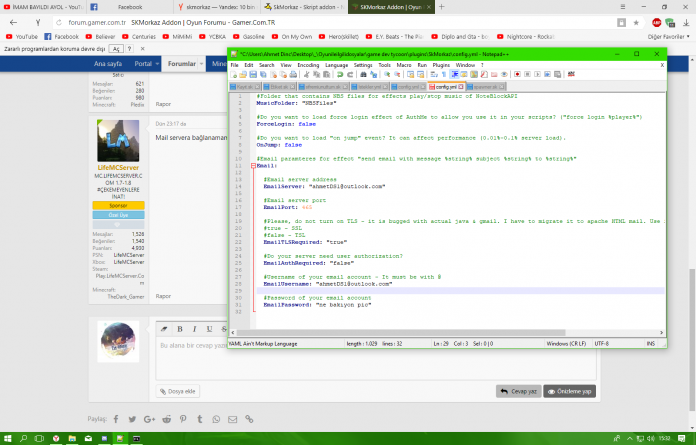This screenshot has width=696, height=445.
Task: Switch to the Facebook browser tab
Action: coord(130,7)
